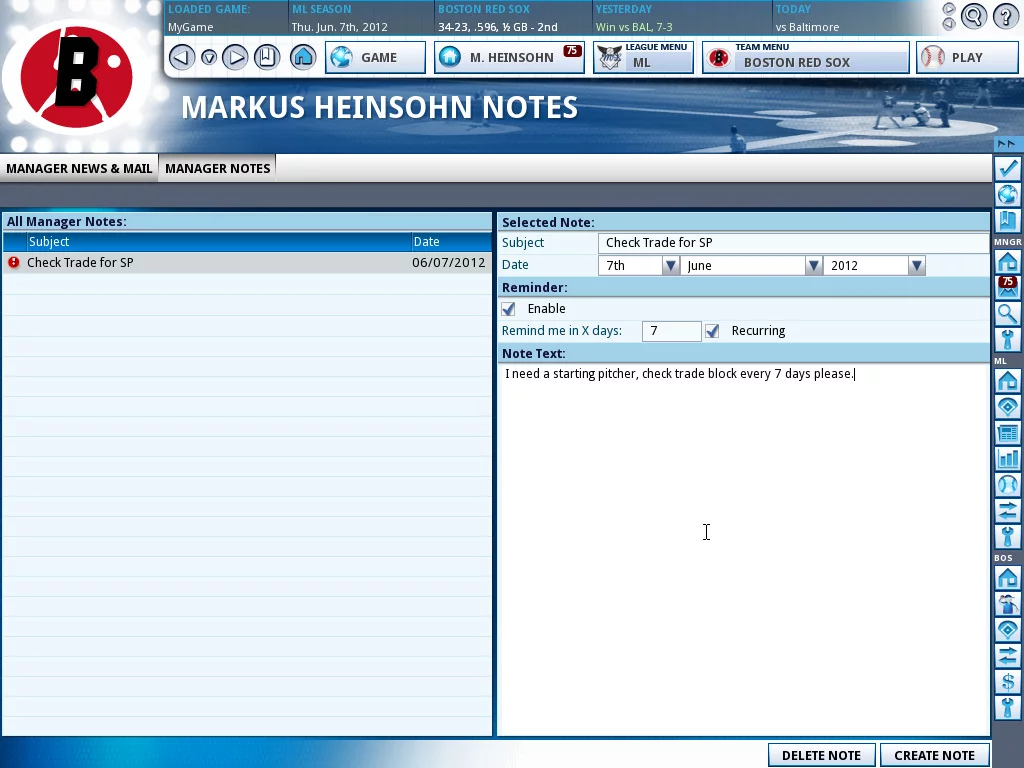The image size is (1024, 768).
Task: Click the Remind me in X days field
Action: [671, 331]
